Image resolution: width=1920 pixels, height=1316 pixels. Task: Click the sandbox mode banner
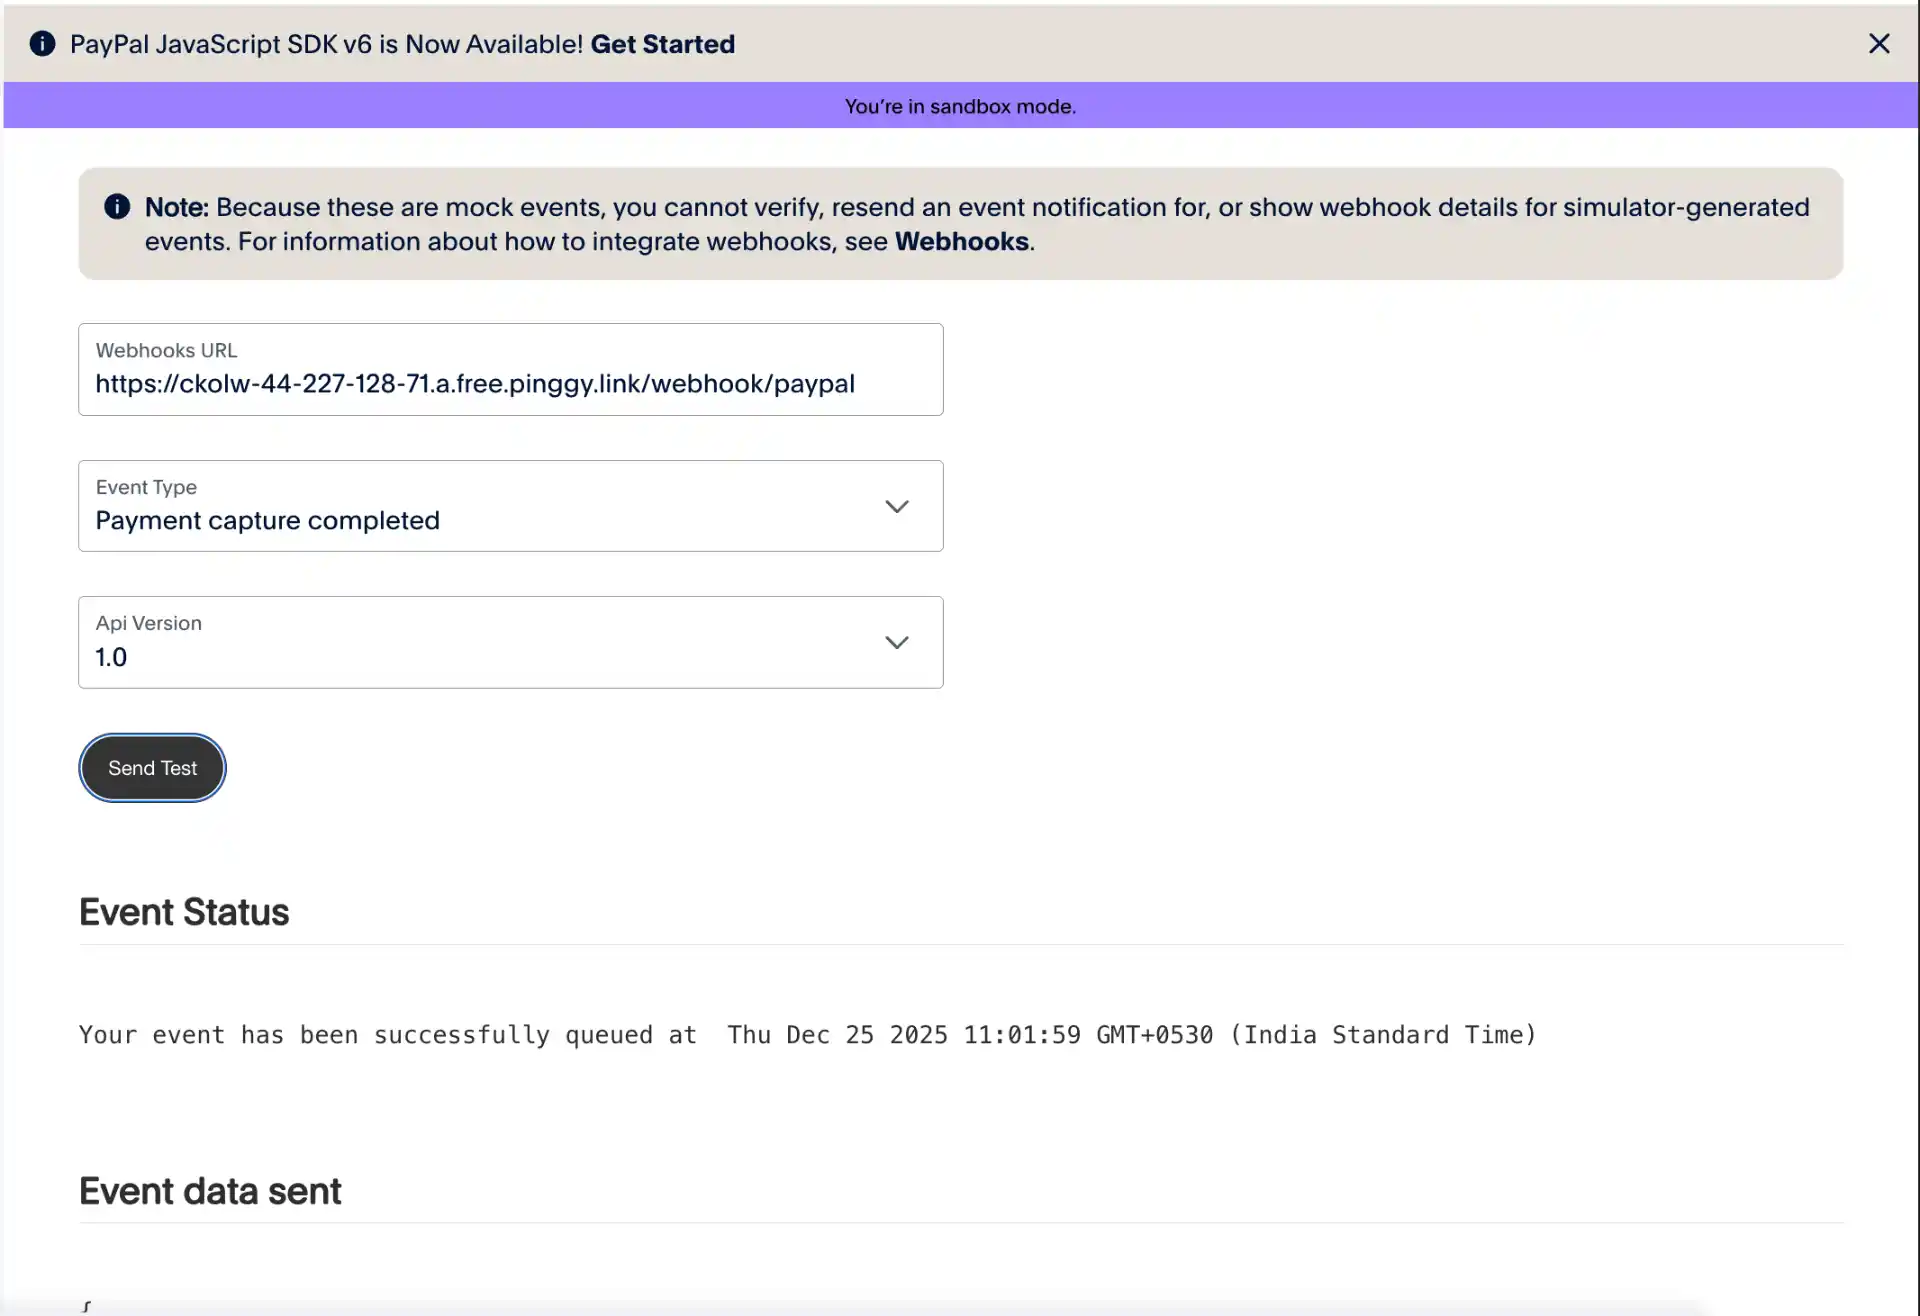click(x=960, y=105)
